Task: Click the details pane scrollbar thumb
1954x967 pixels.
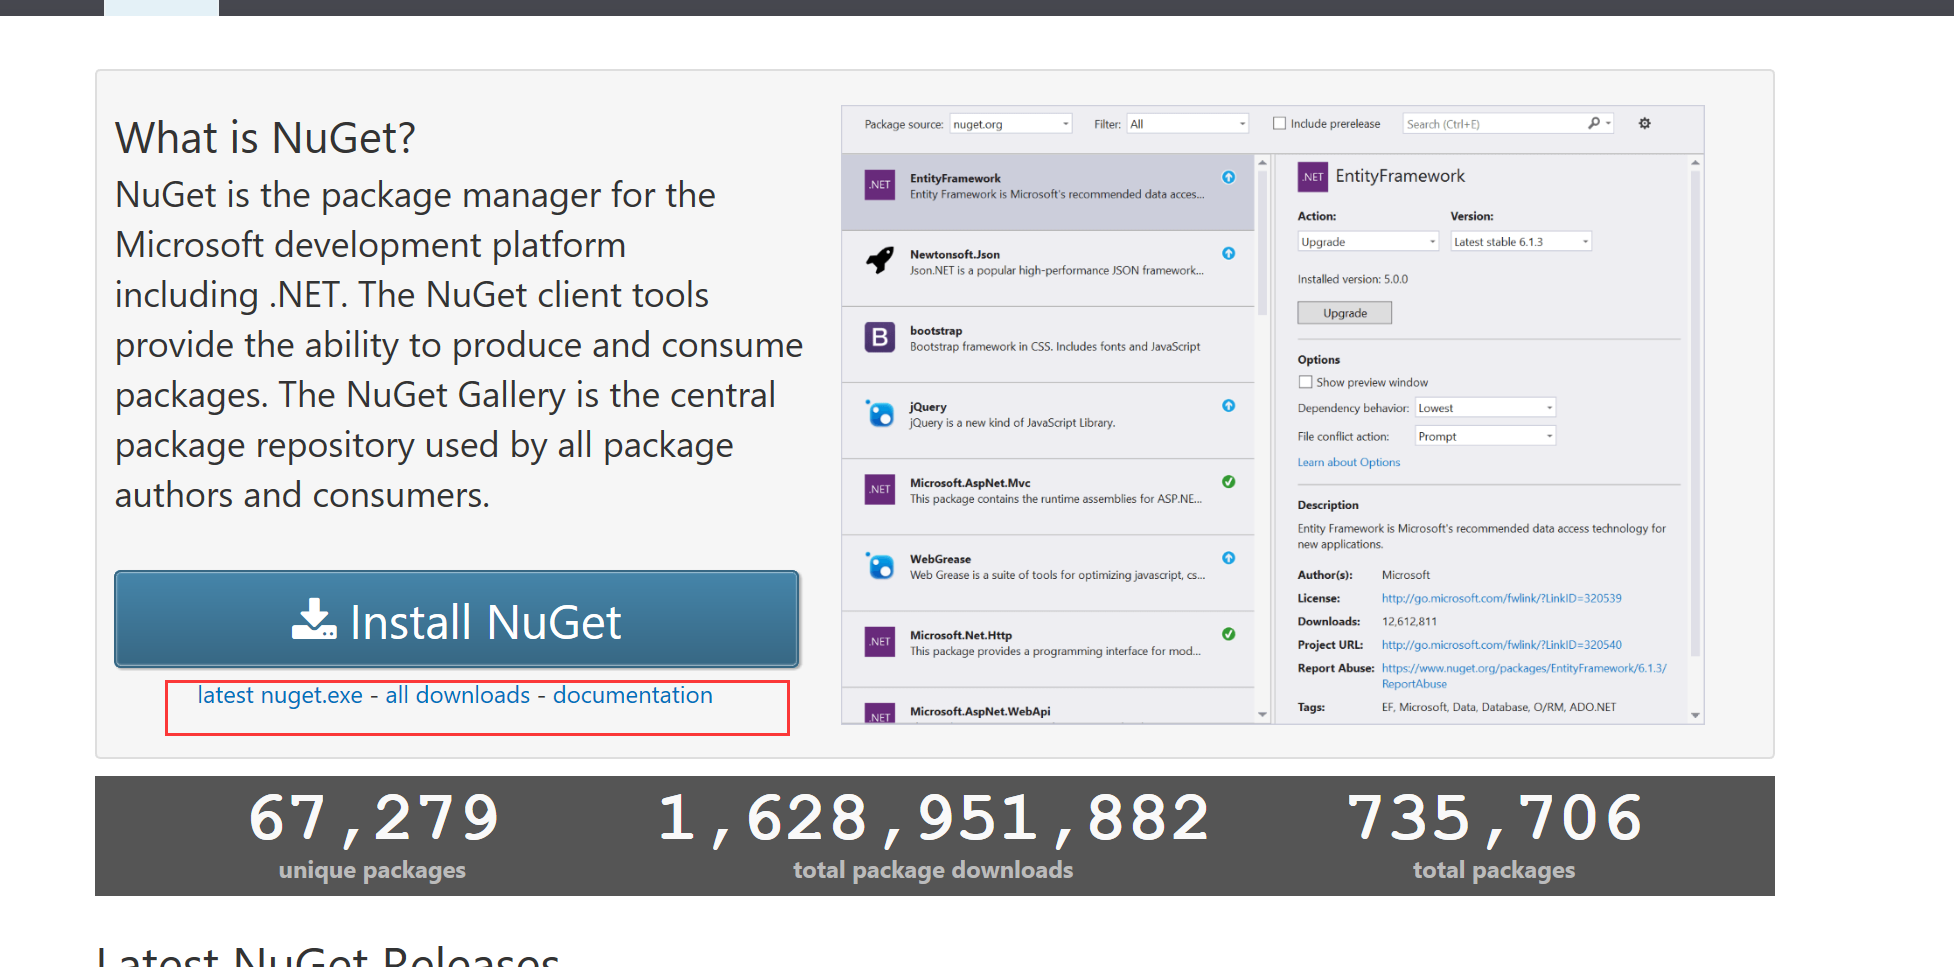Action: click(1695, 412)
